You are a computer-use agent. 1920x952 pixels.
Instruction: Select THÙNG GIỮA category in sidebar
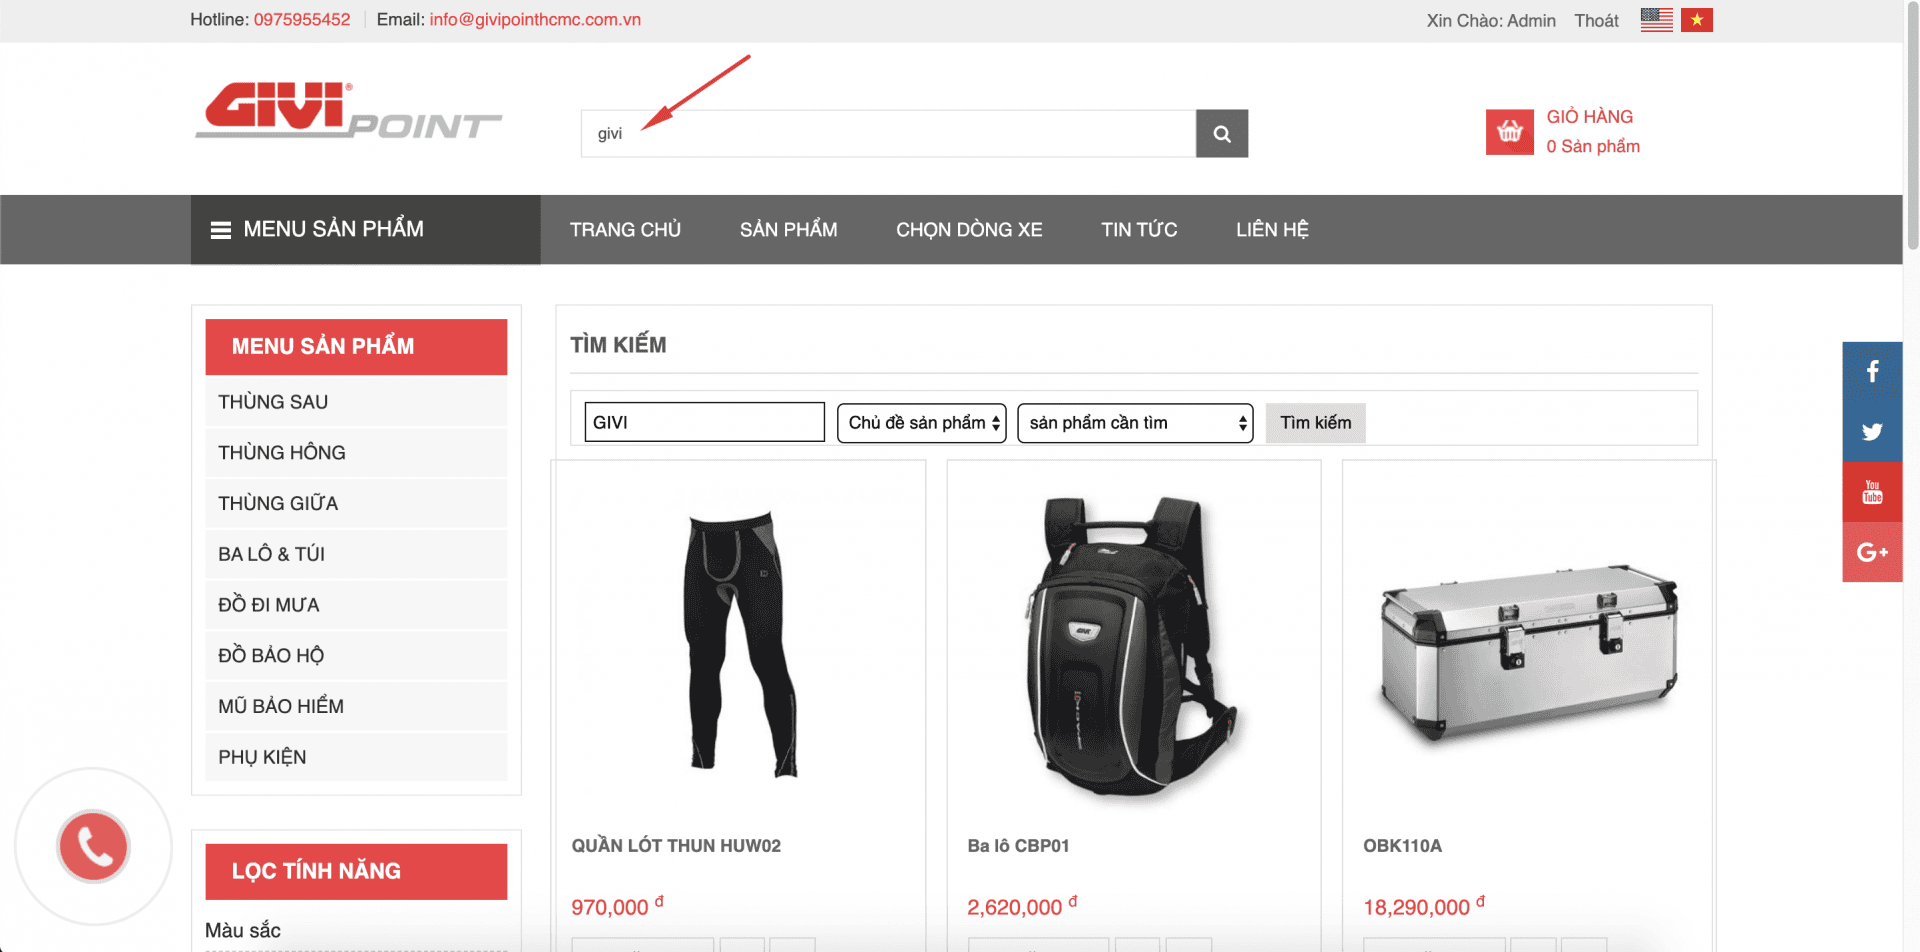(x=356, y=504)
